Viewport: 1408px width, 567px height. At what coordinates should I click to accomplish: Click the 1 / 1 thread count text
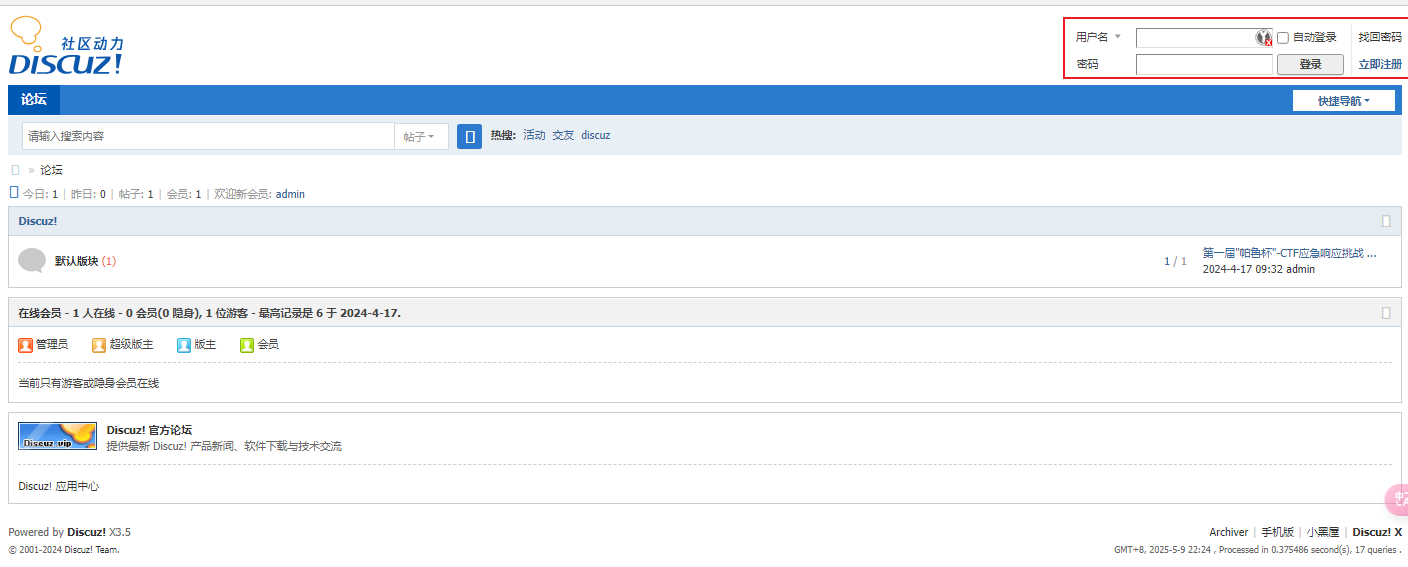pyautogui.click(x=1175, y=261)
